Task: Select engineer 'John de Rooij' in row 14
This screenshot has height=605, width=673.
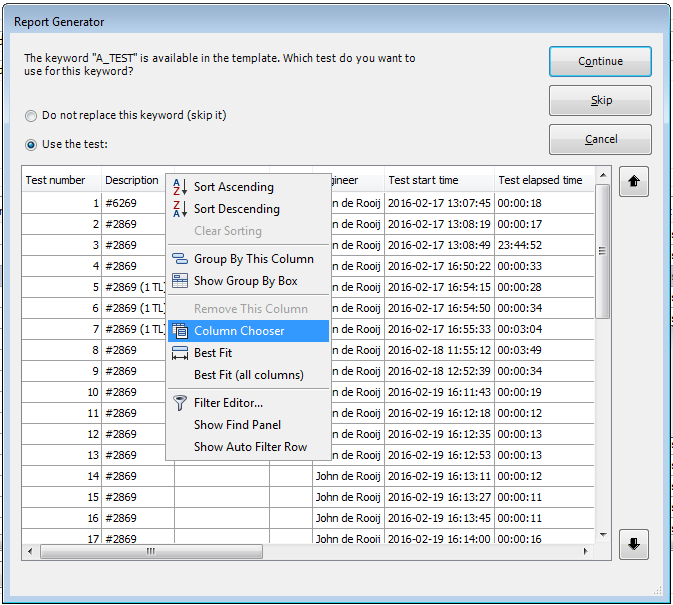Action: click(x=348, y=476)
